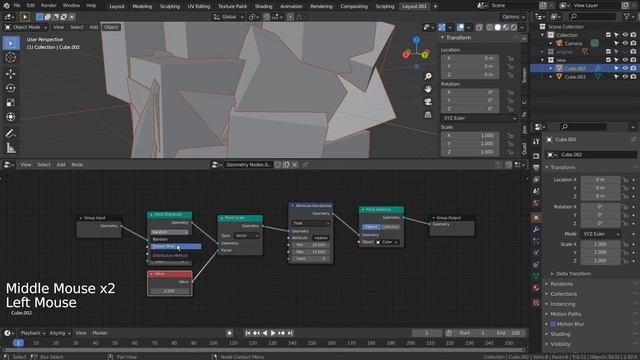
Task: Click the viewport pan hand icon
Action: tap(427, 89)
